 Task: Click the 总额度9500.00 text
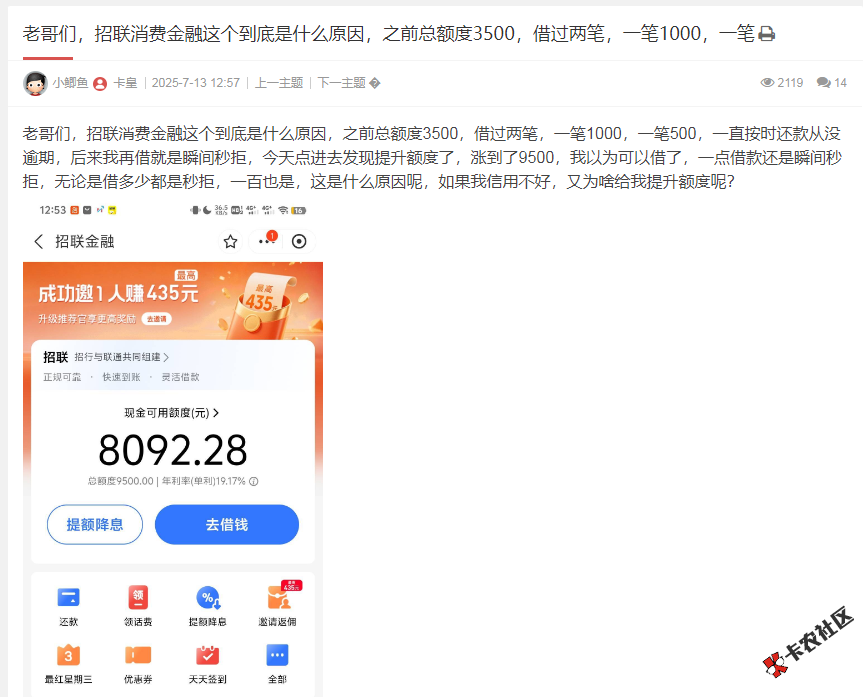(x=121, y=481)
